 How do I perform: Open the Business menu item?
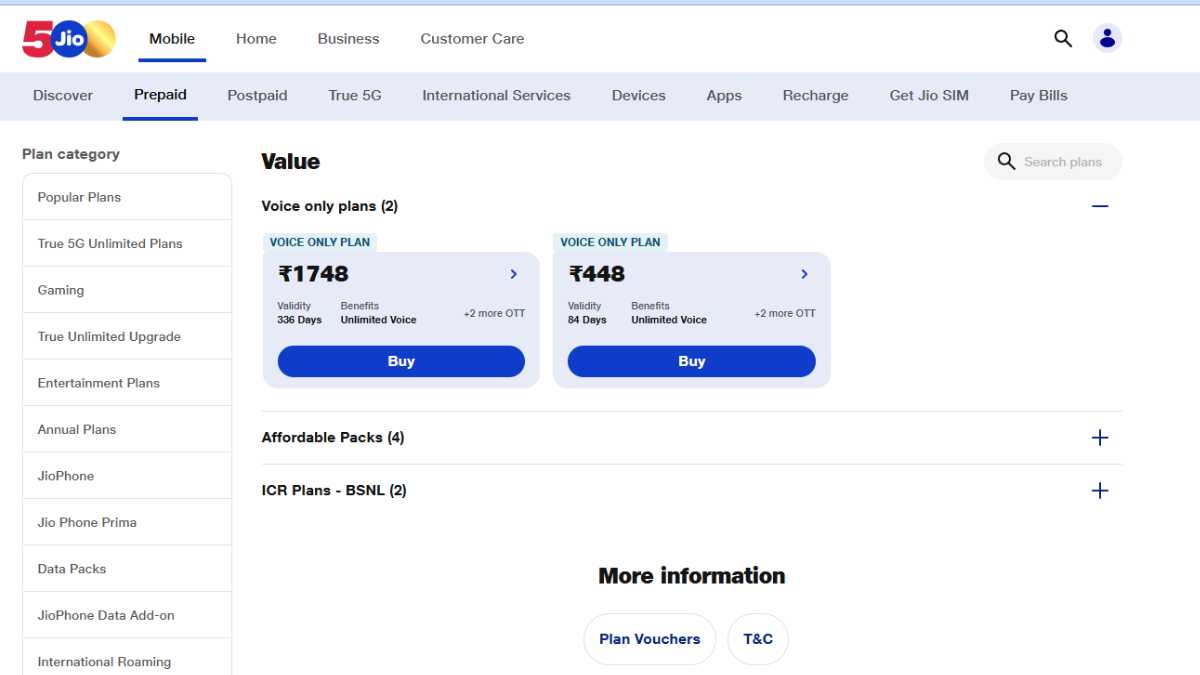[x=348, y=39]
